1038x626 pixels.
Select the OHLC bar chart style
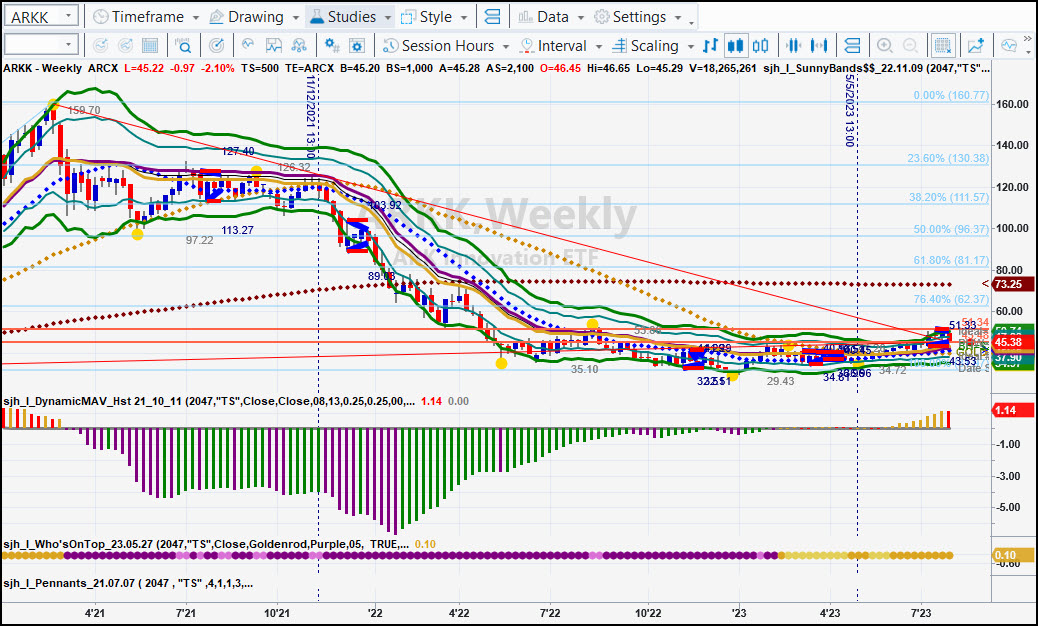click(x=710, y=45)
